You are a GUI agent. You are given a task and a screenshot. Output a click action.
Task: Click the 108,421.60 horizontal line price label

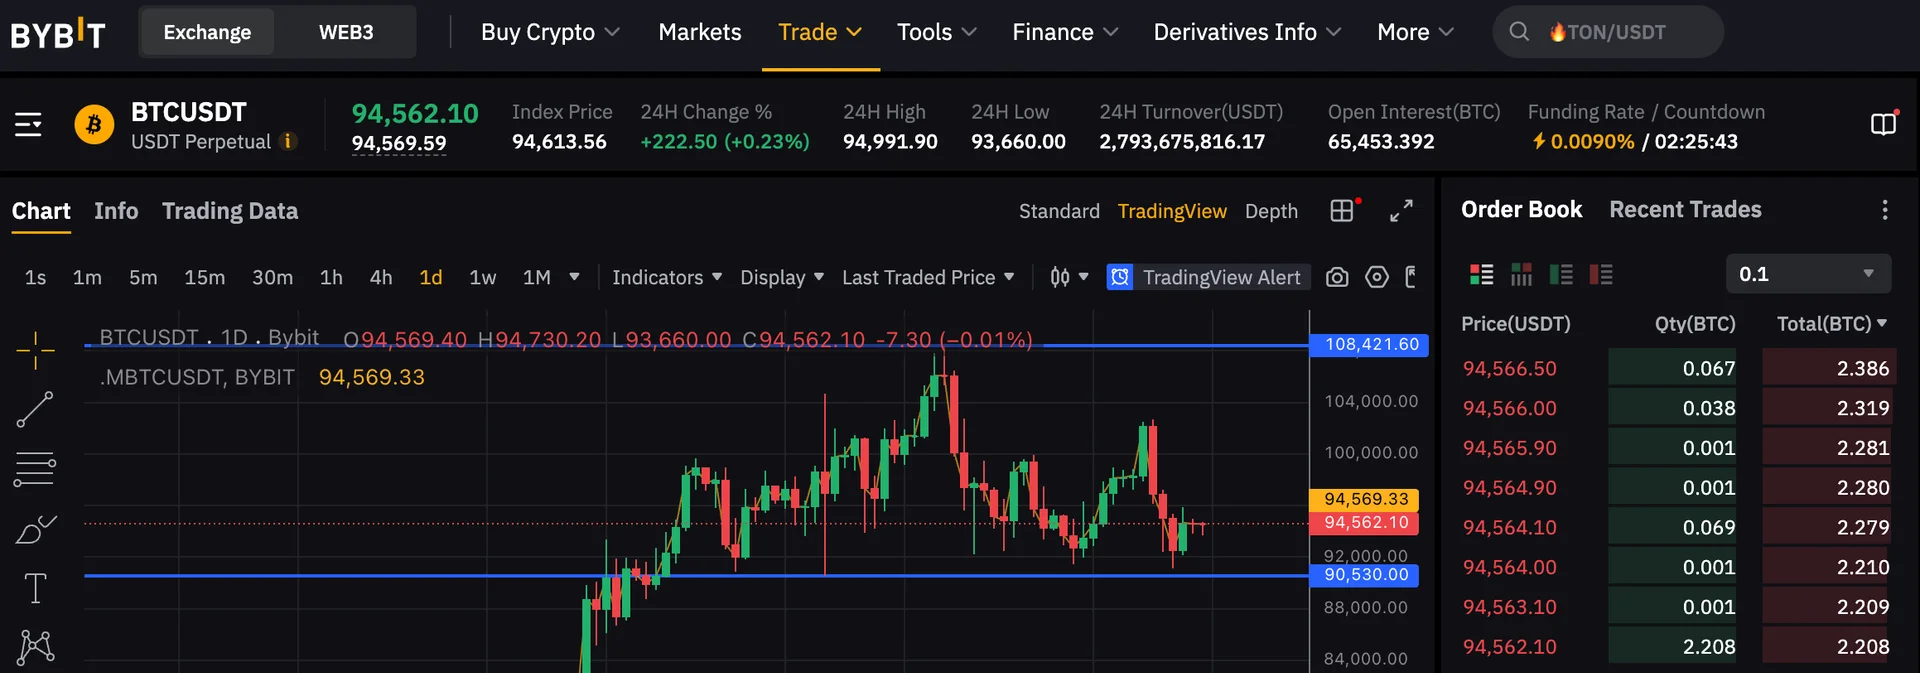(1370, 345)
